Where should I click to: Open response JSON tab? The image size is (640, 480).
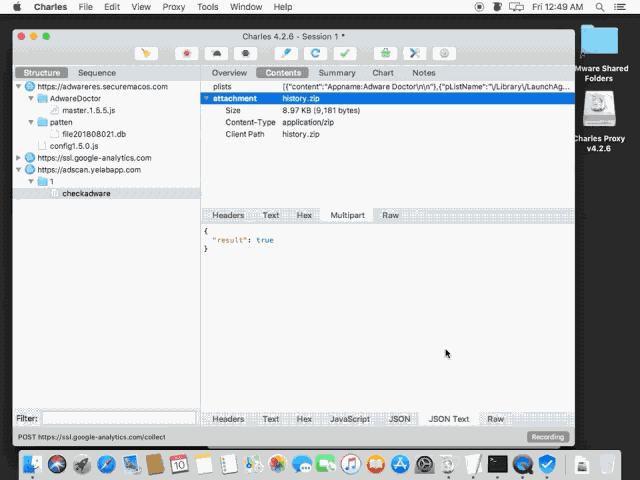(399, 419)
